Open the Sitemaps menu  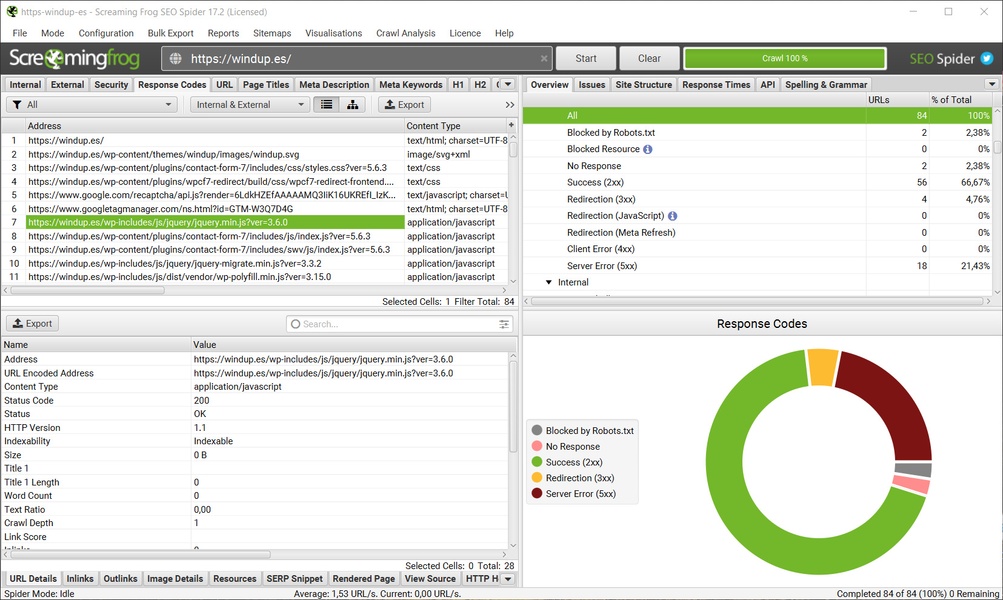[x=272, y=33]
